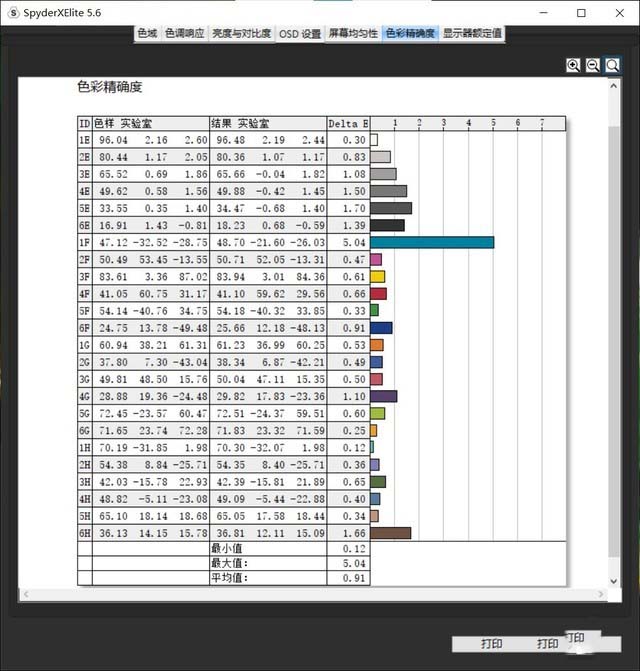Viewport: 640px width, 671px height.
Task: Click Delta E value 1.66 in row 6H
Action: [354, 533]
